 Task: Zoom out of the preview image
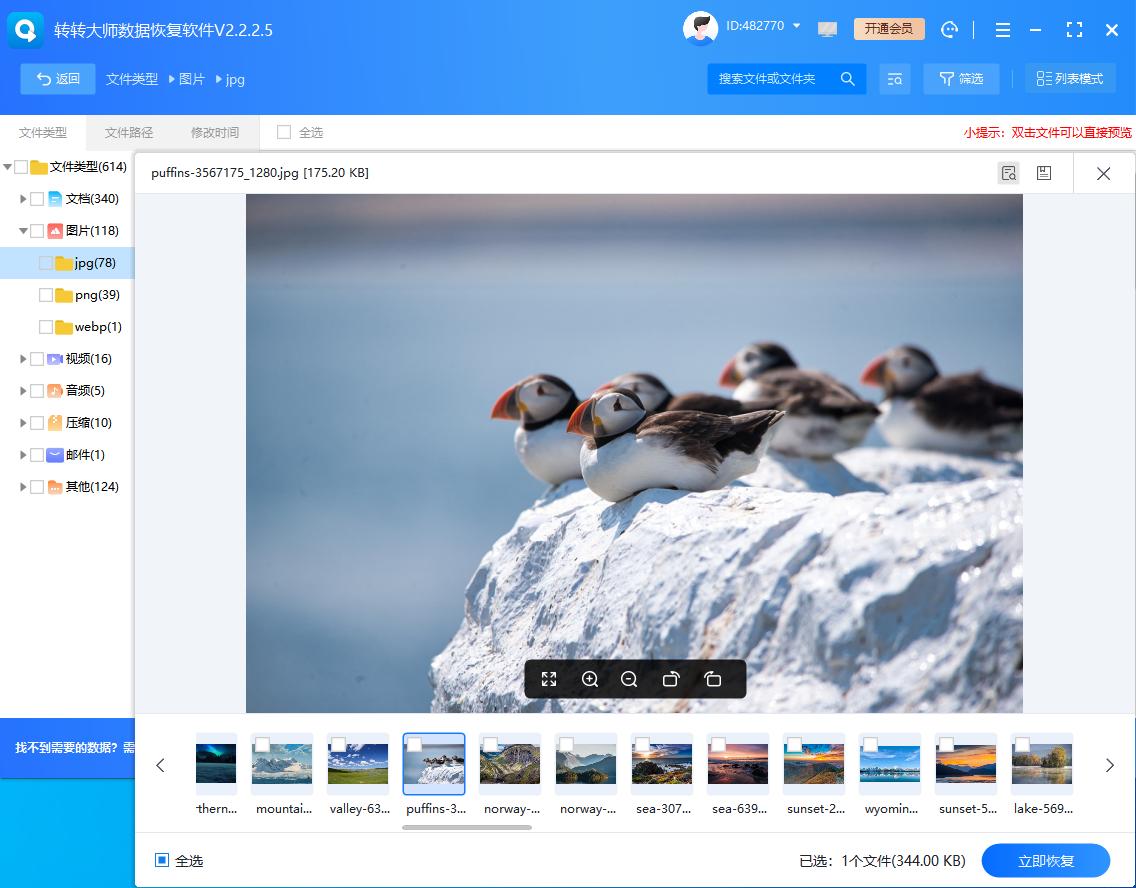629,680
